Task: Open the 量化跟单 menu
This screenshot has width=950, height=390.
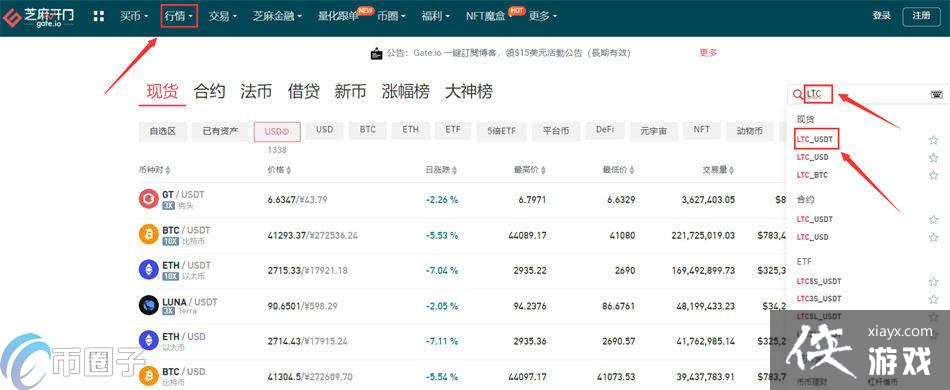Action: (x=338, y=16)
